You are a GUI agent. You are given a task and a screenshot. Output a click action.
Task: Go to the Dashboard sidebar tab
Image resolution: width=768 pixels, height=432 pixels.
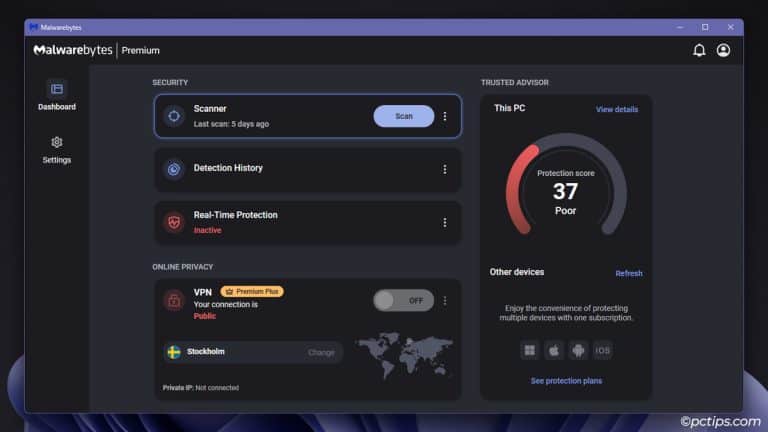[57, 95]
